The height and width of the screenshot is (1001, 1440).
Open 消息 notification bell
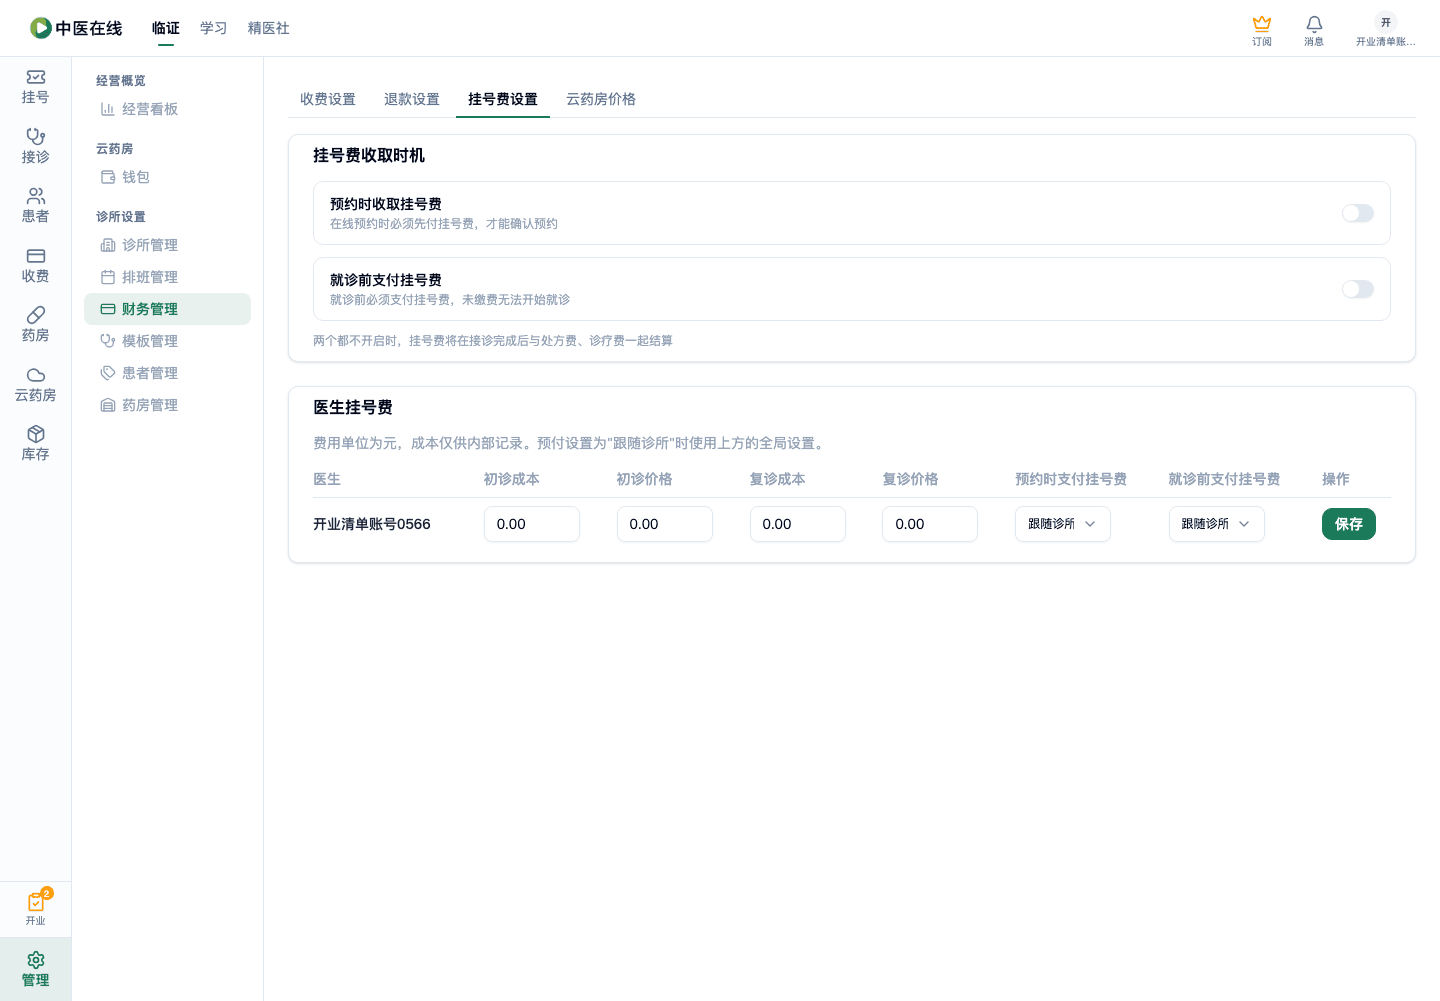1314,30
